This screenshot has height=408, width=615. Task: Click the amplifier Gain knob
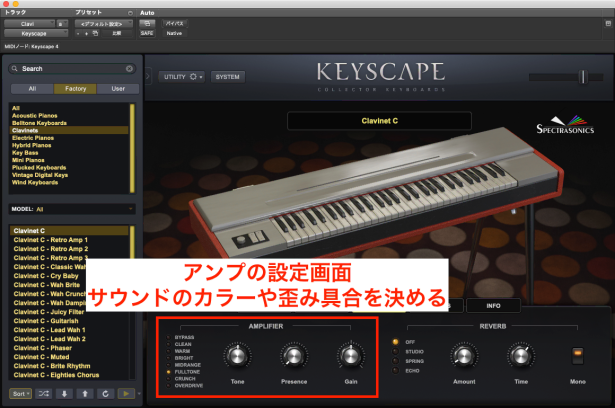tap(351, 356)
